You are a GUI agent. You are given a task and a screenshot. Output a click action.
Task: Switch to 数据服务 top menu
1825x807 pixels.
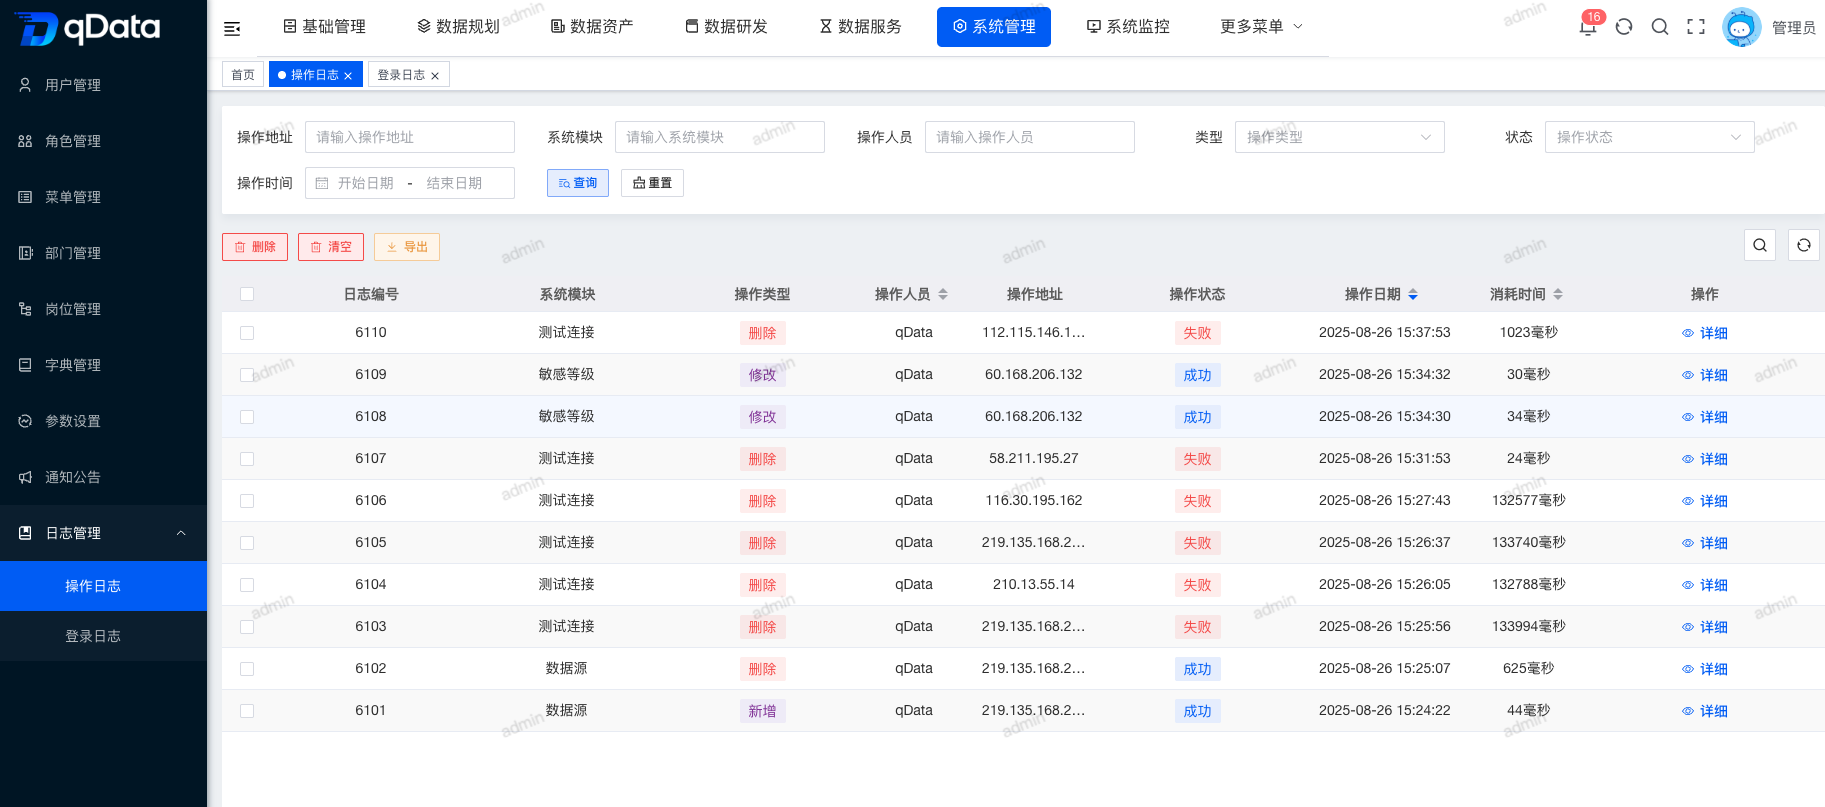[860, 27]
